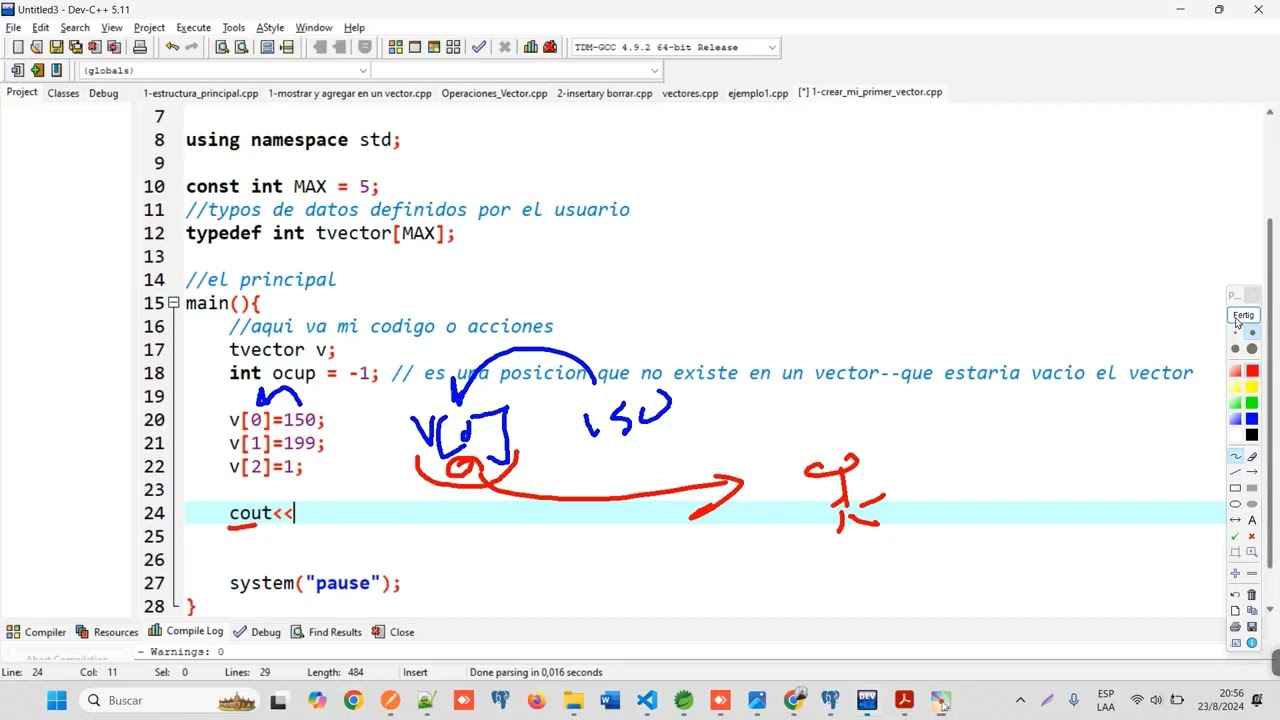Click the Syntax Check checkmark icon
The height and width of the screenshot is (720, 1280).
point(479,47)
